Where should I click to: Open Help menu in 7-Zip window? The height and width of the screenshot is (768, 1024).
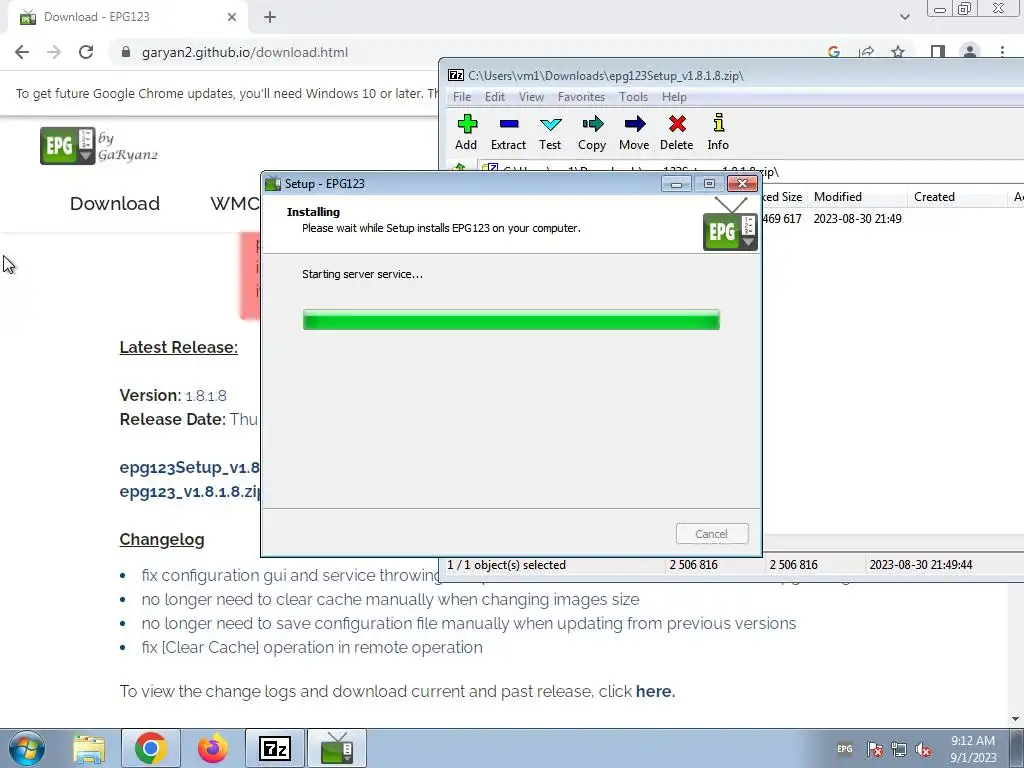[674, 97]
